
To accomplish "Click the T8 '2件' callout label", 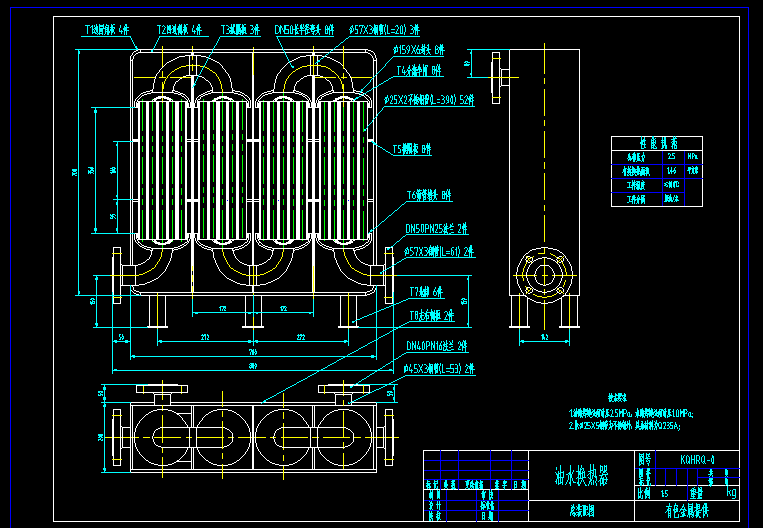I will (432, 316).
